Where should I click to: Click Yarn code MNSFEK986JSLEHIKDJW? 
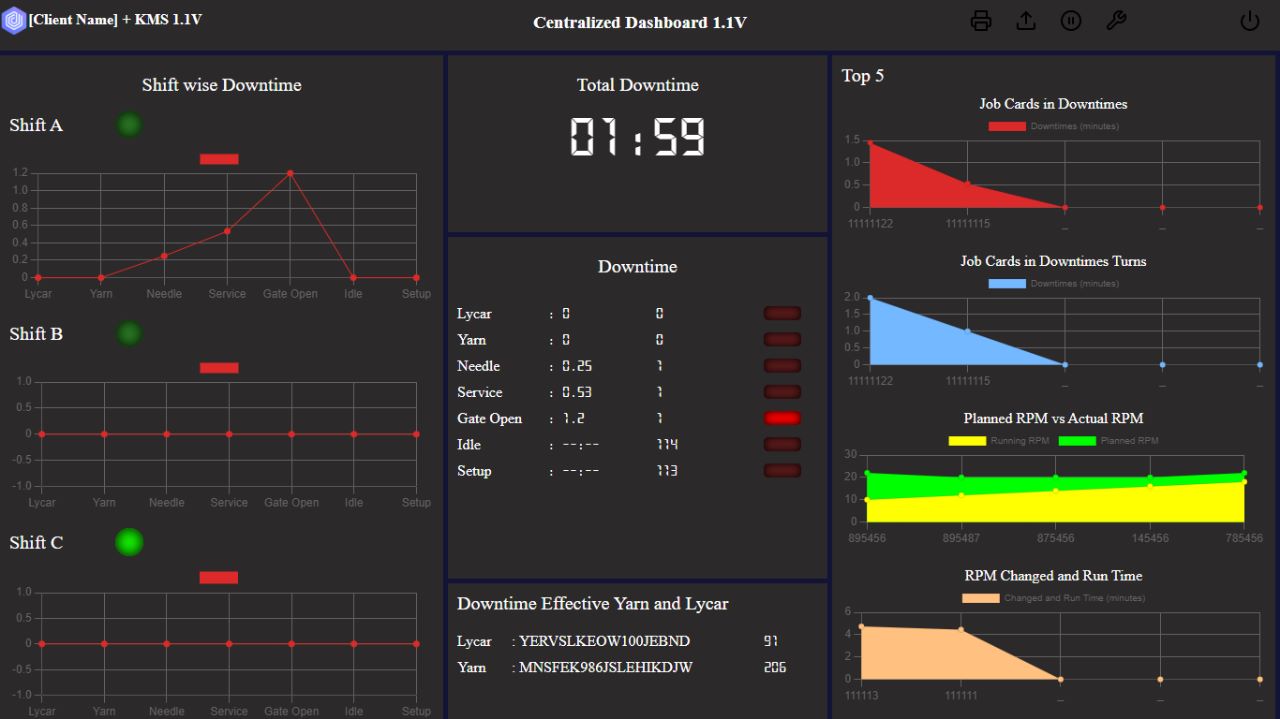click(606, 667)
